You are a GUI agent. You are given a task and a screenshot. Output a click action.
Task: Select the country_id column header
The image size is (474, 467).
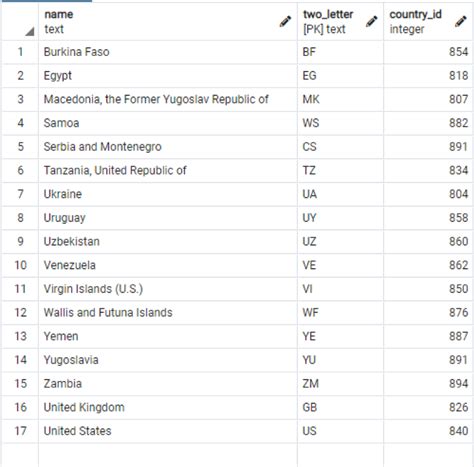[428, 22]
